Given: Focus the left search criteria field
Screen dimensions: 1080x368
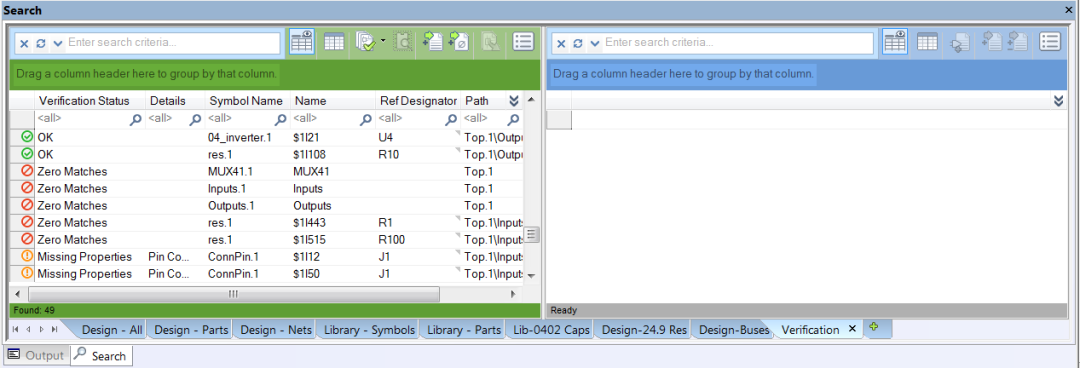Looking at the screenshot, I should 173,42.
